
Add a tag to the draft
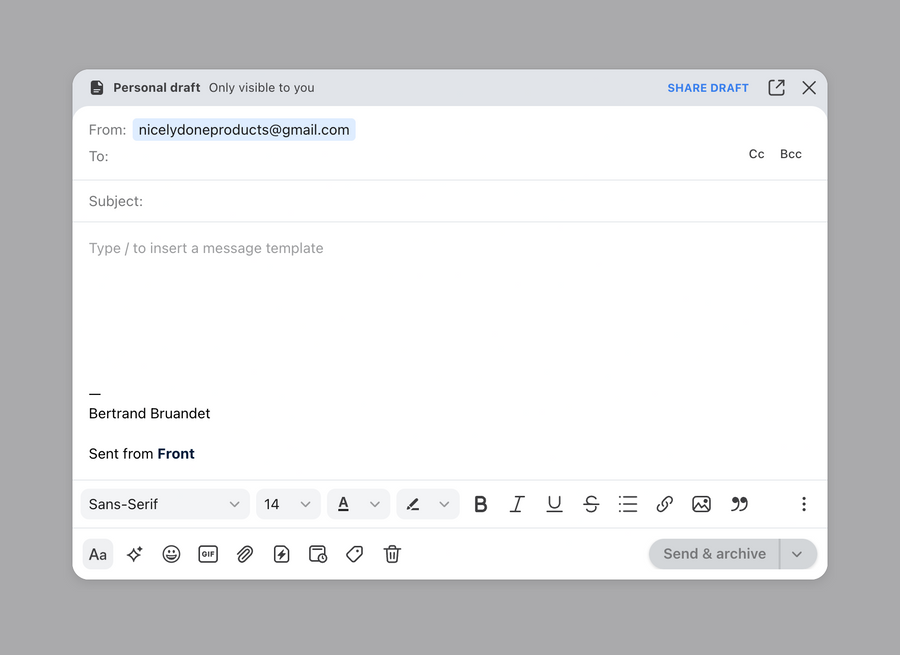click(x=355, y=554)
